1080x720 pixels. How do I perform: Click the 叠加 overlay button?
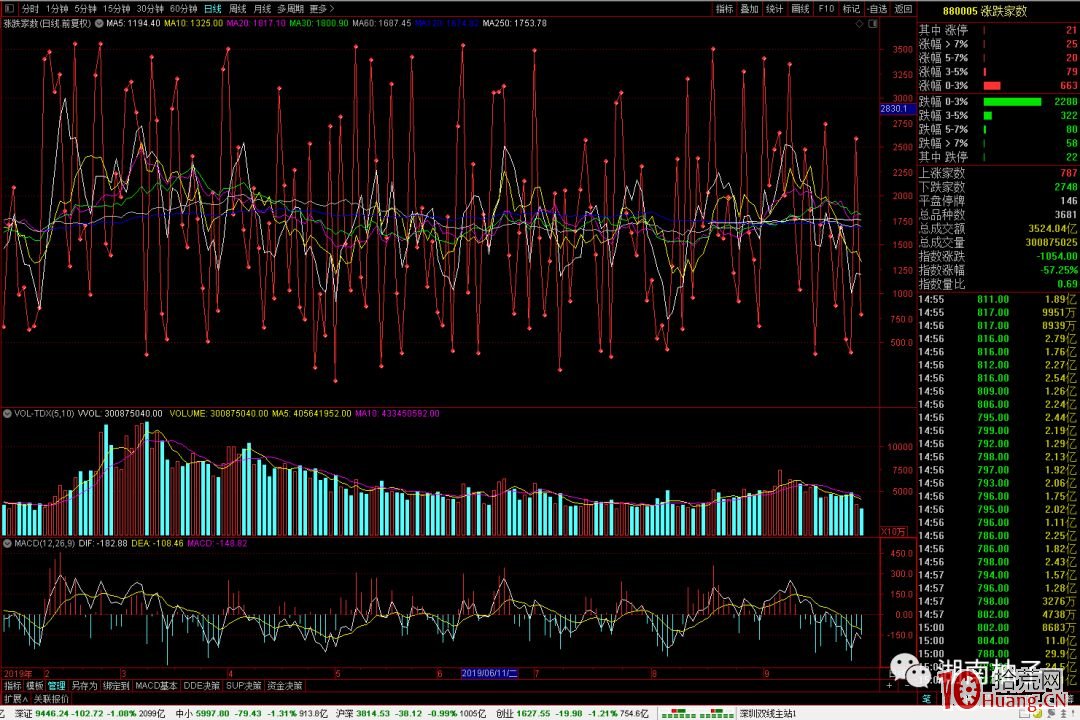749,8
